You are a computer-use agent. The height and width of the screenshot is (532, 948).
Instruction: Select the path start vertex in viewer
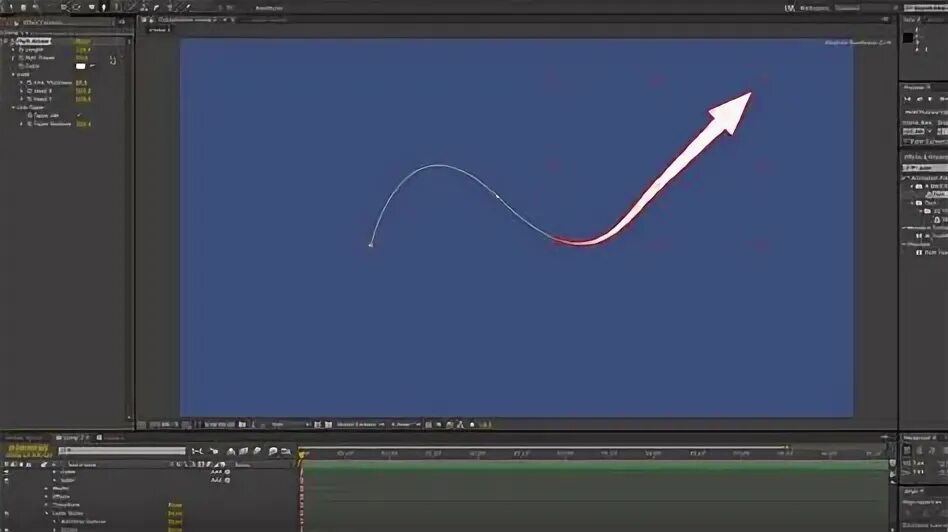pos(371,244)
